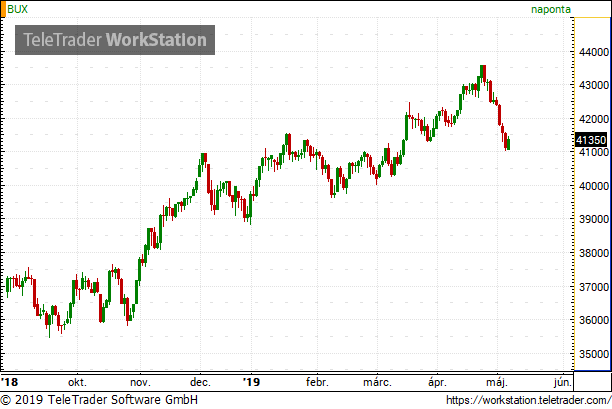Open the workstation.teletrader.com link
The image size is (612, 409).
coord(528,400)
